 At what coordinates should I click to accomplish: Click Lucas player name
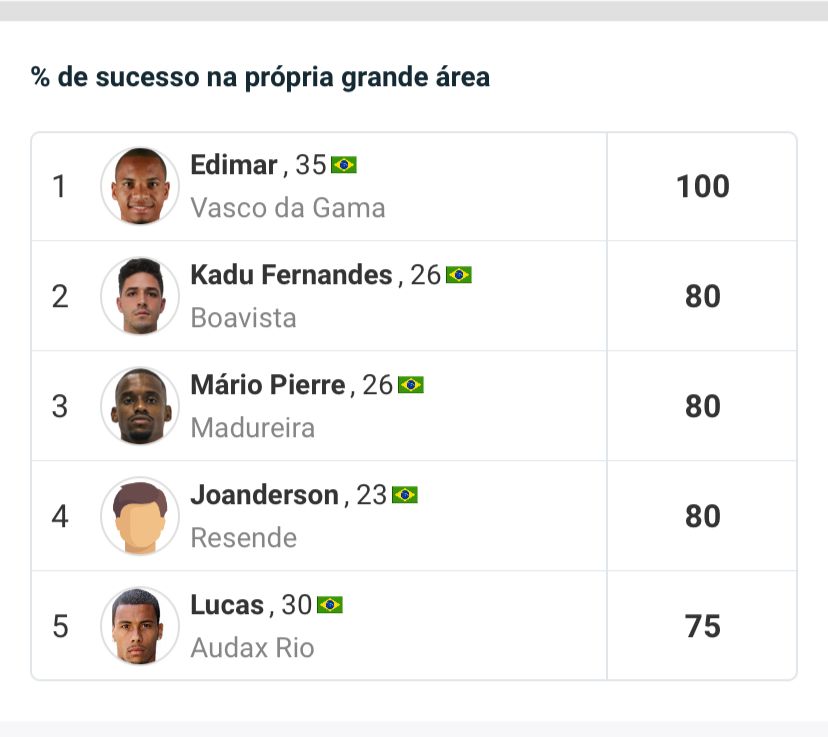click(227, 605)
